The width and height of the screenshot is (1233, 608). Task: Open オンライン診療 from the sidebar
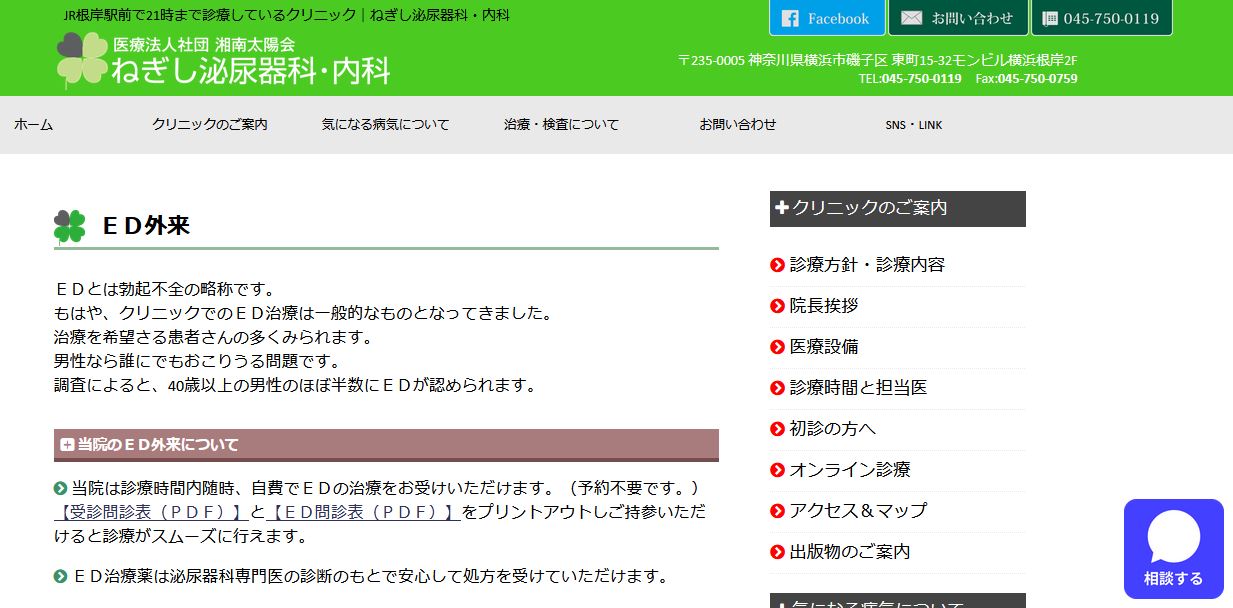848,469
